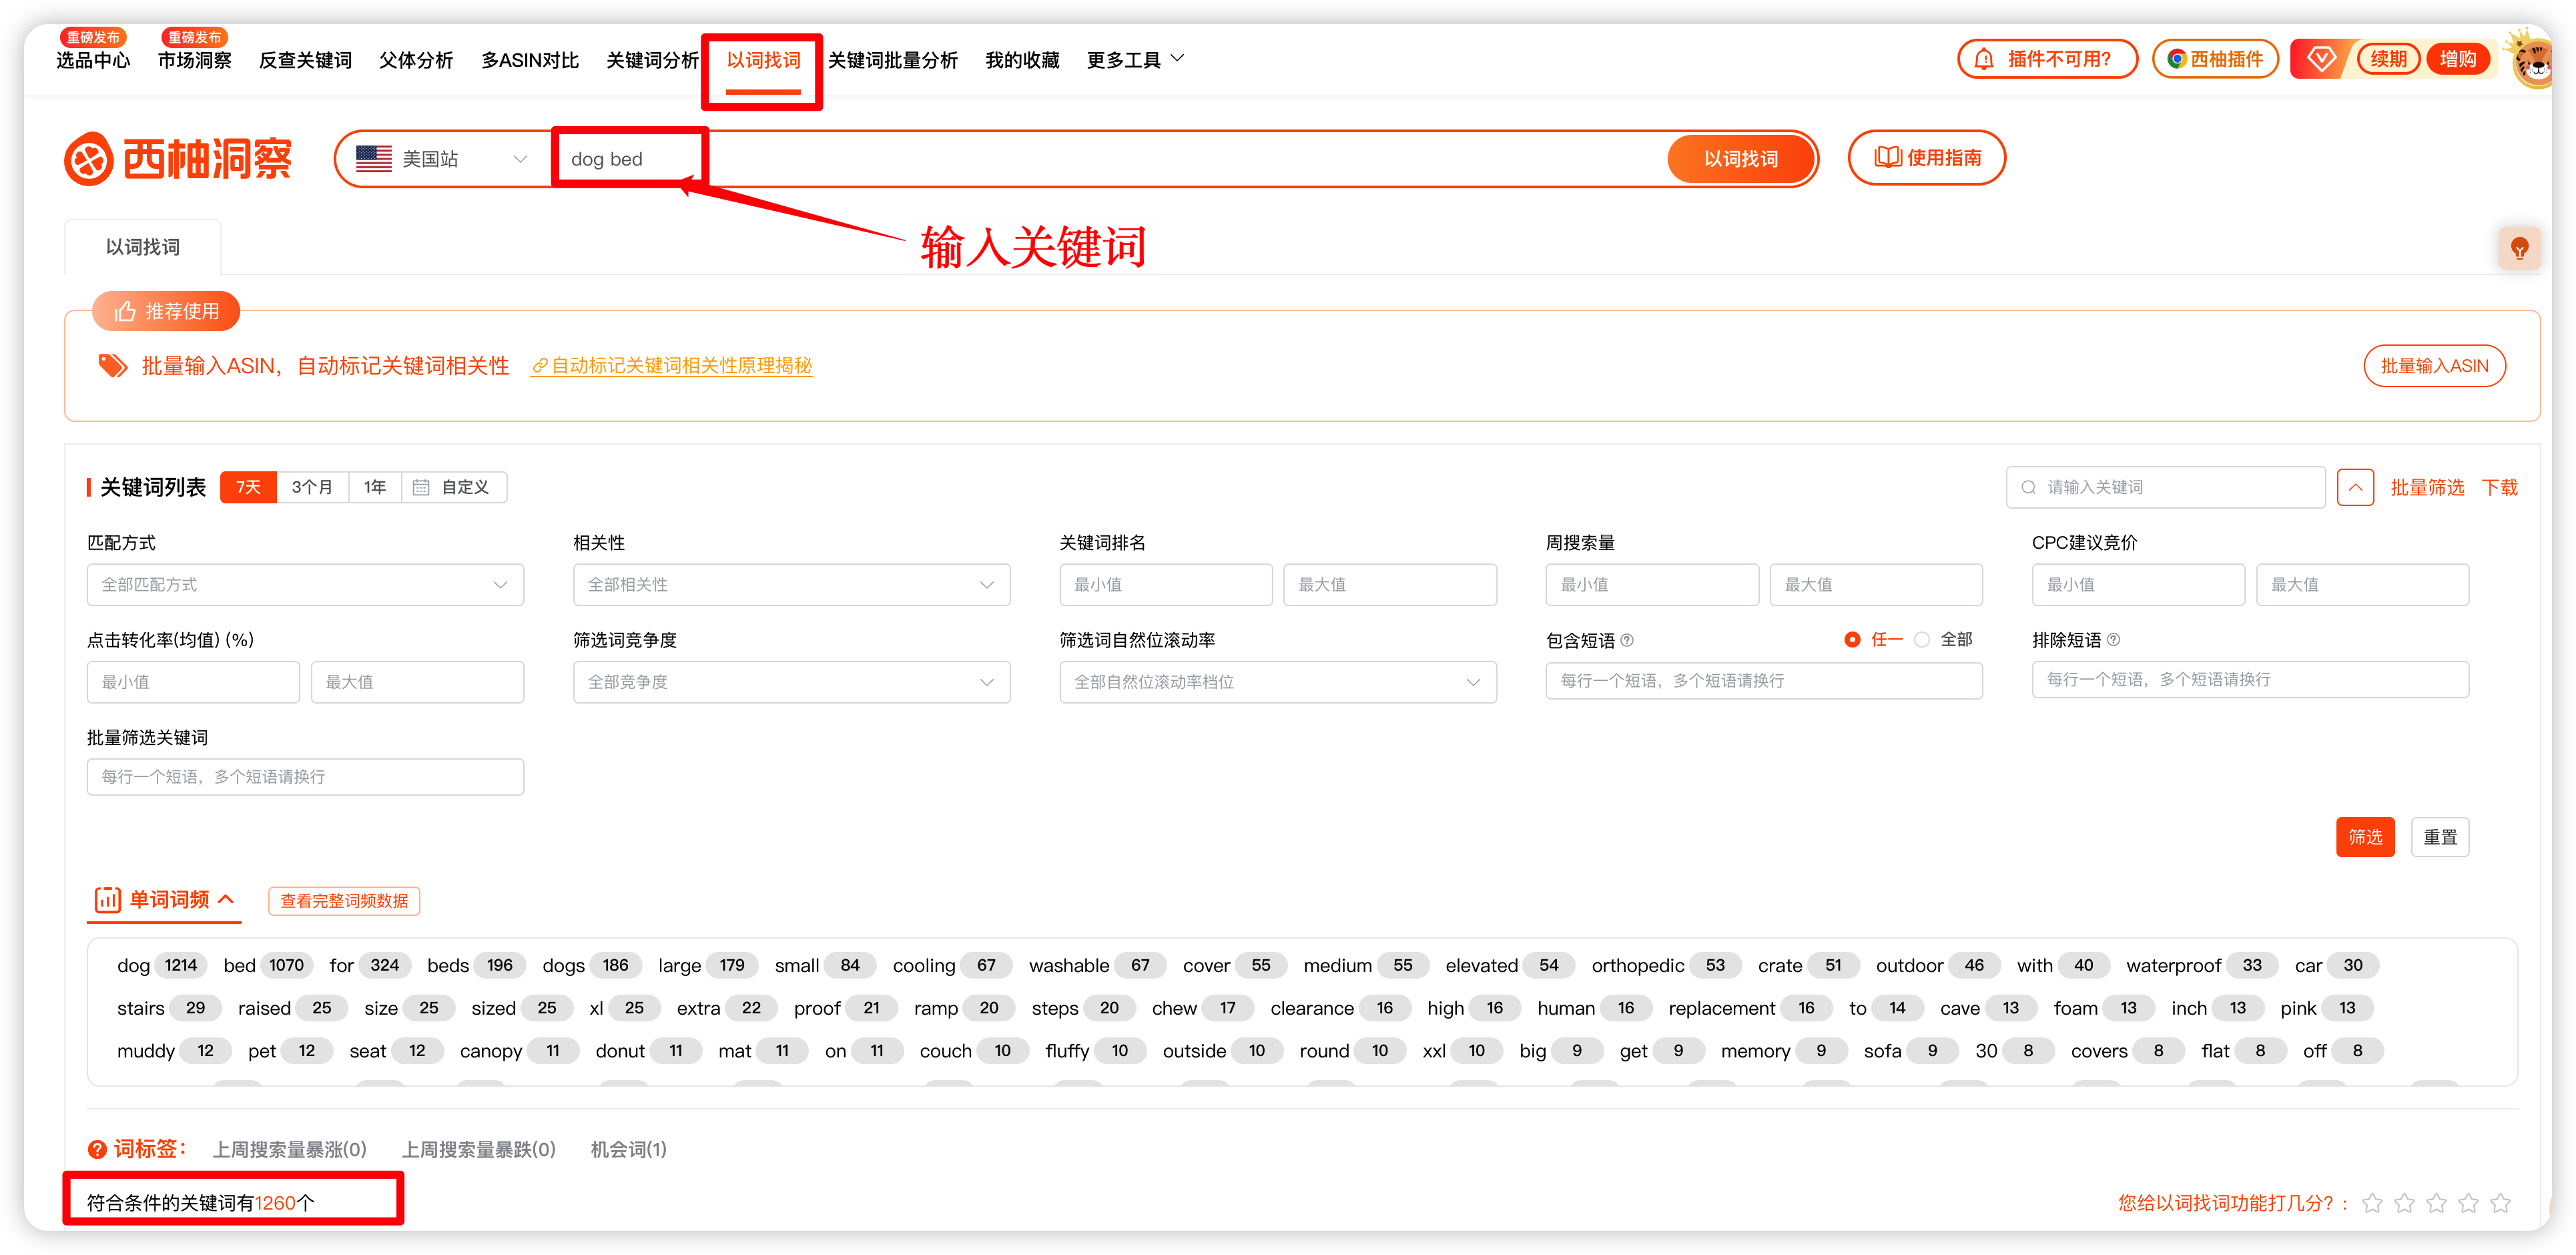Open the 美国站 marketplace dropdown
Image resolution: width=2576 pixels, height=1255 pixels.
click(442, 159)
